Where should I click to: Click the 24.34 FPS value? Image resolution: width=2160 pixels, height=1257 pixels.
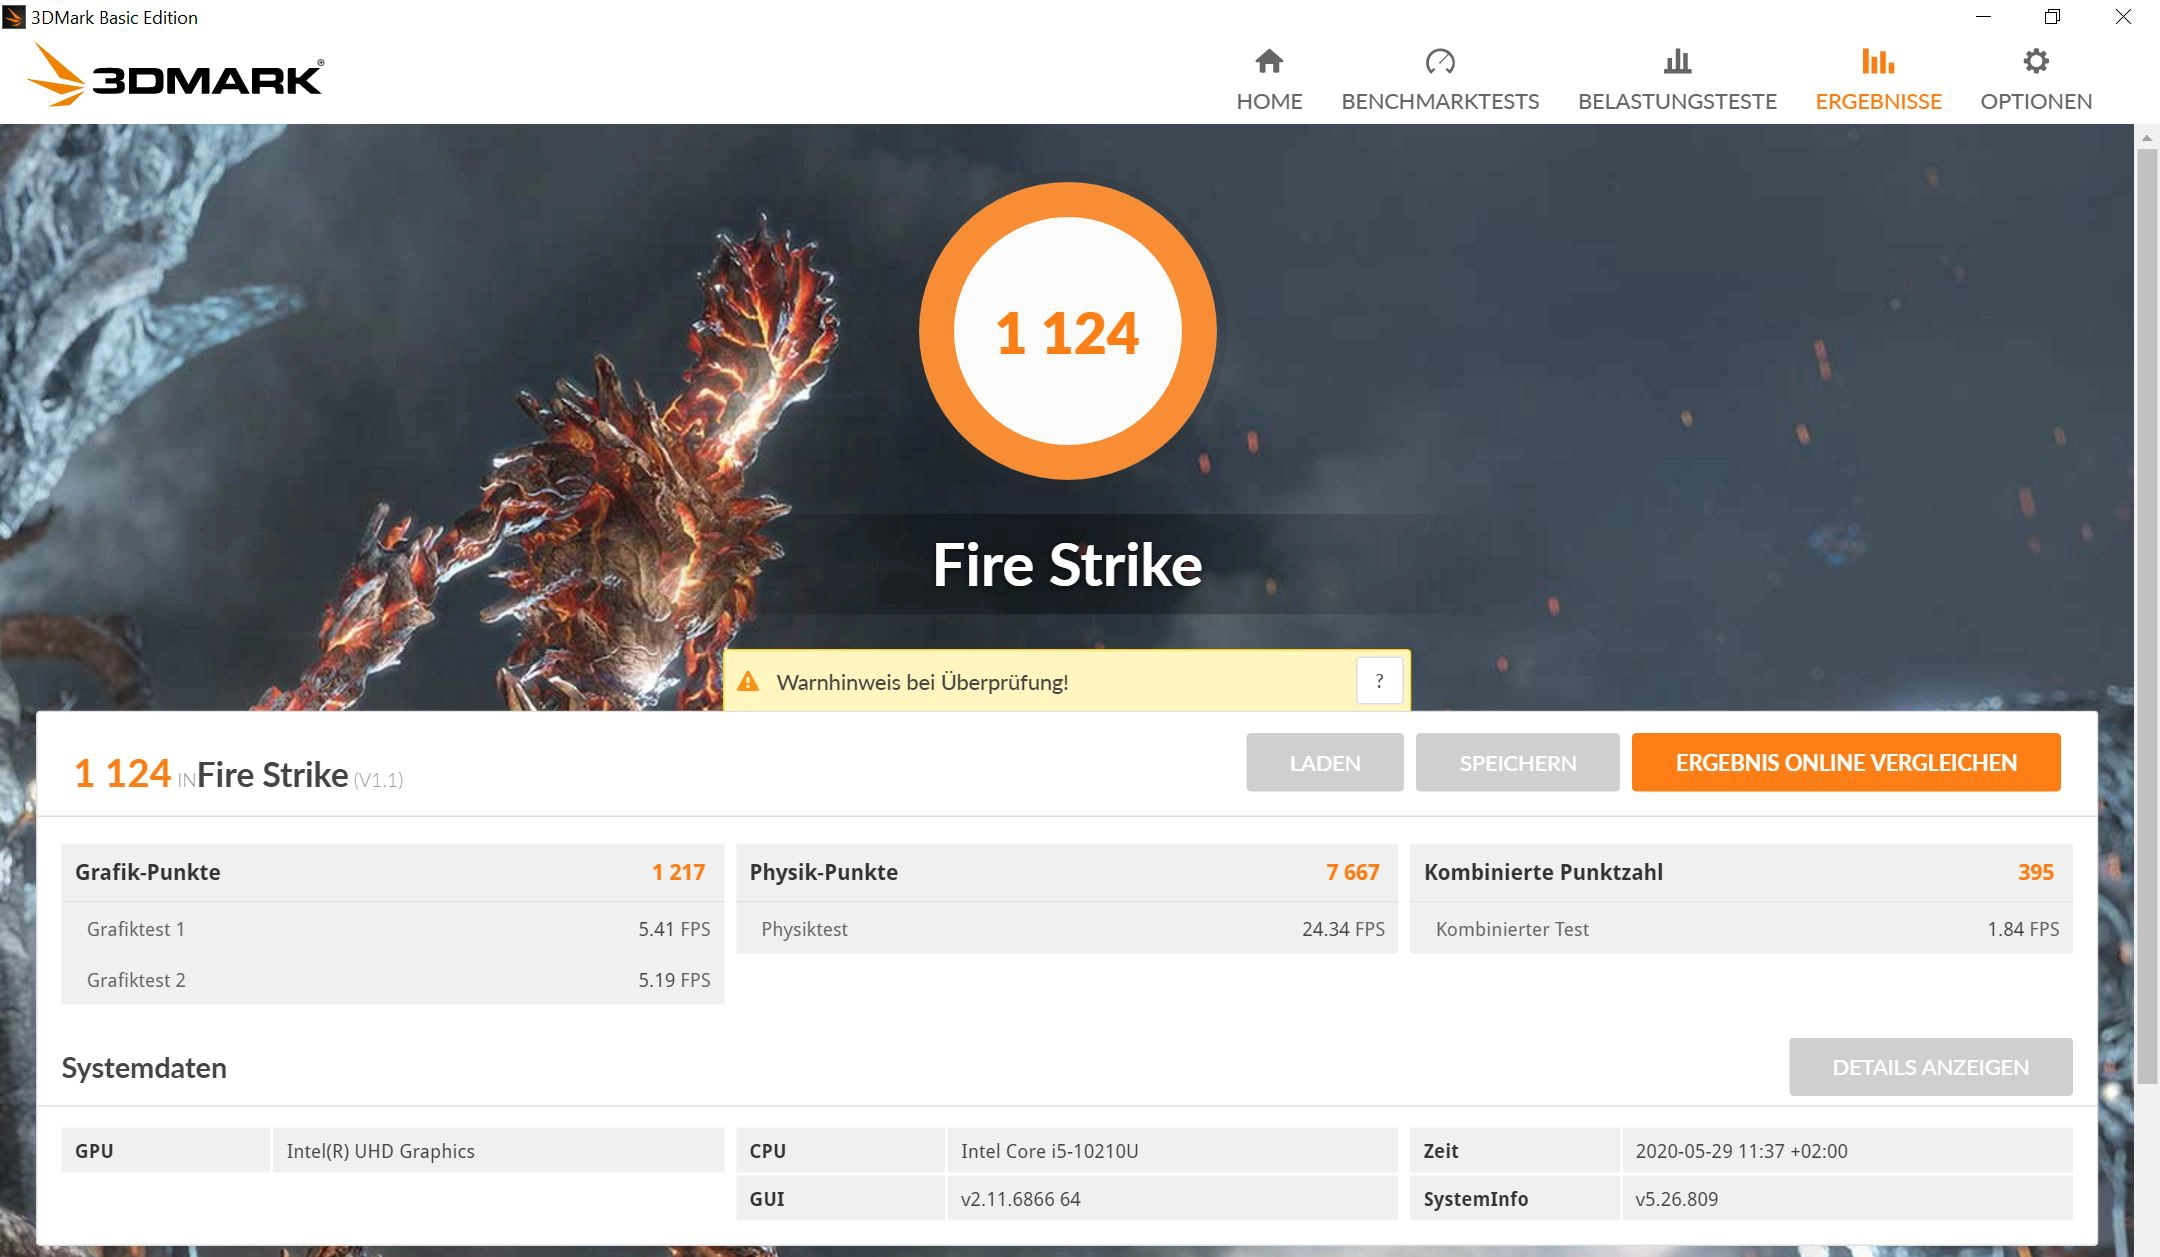(x=1343, y=929)
